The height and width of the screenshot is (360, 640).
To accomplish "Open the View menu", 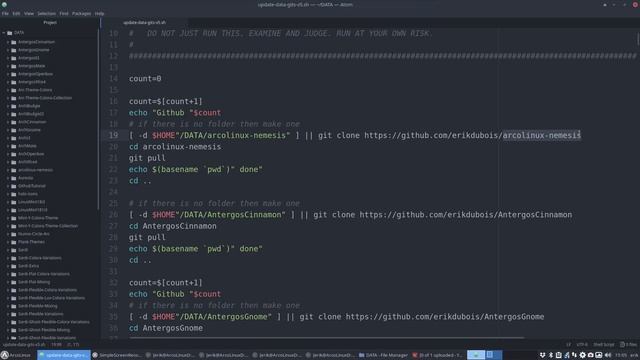I will coord(29,13).
